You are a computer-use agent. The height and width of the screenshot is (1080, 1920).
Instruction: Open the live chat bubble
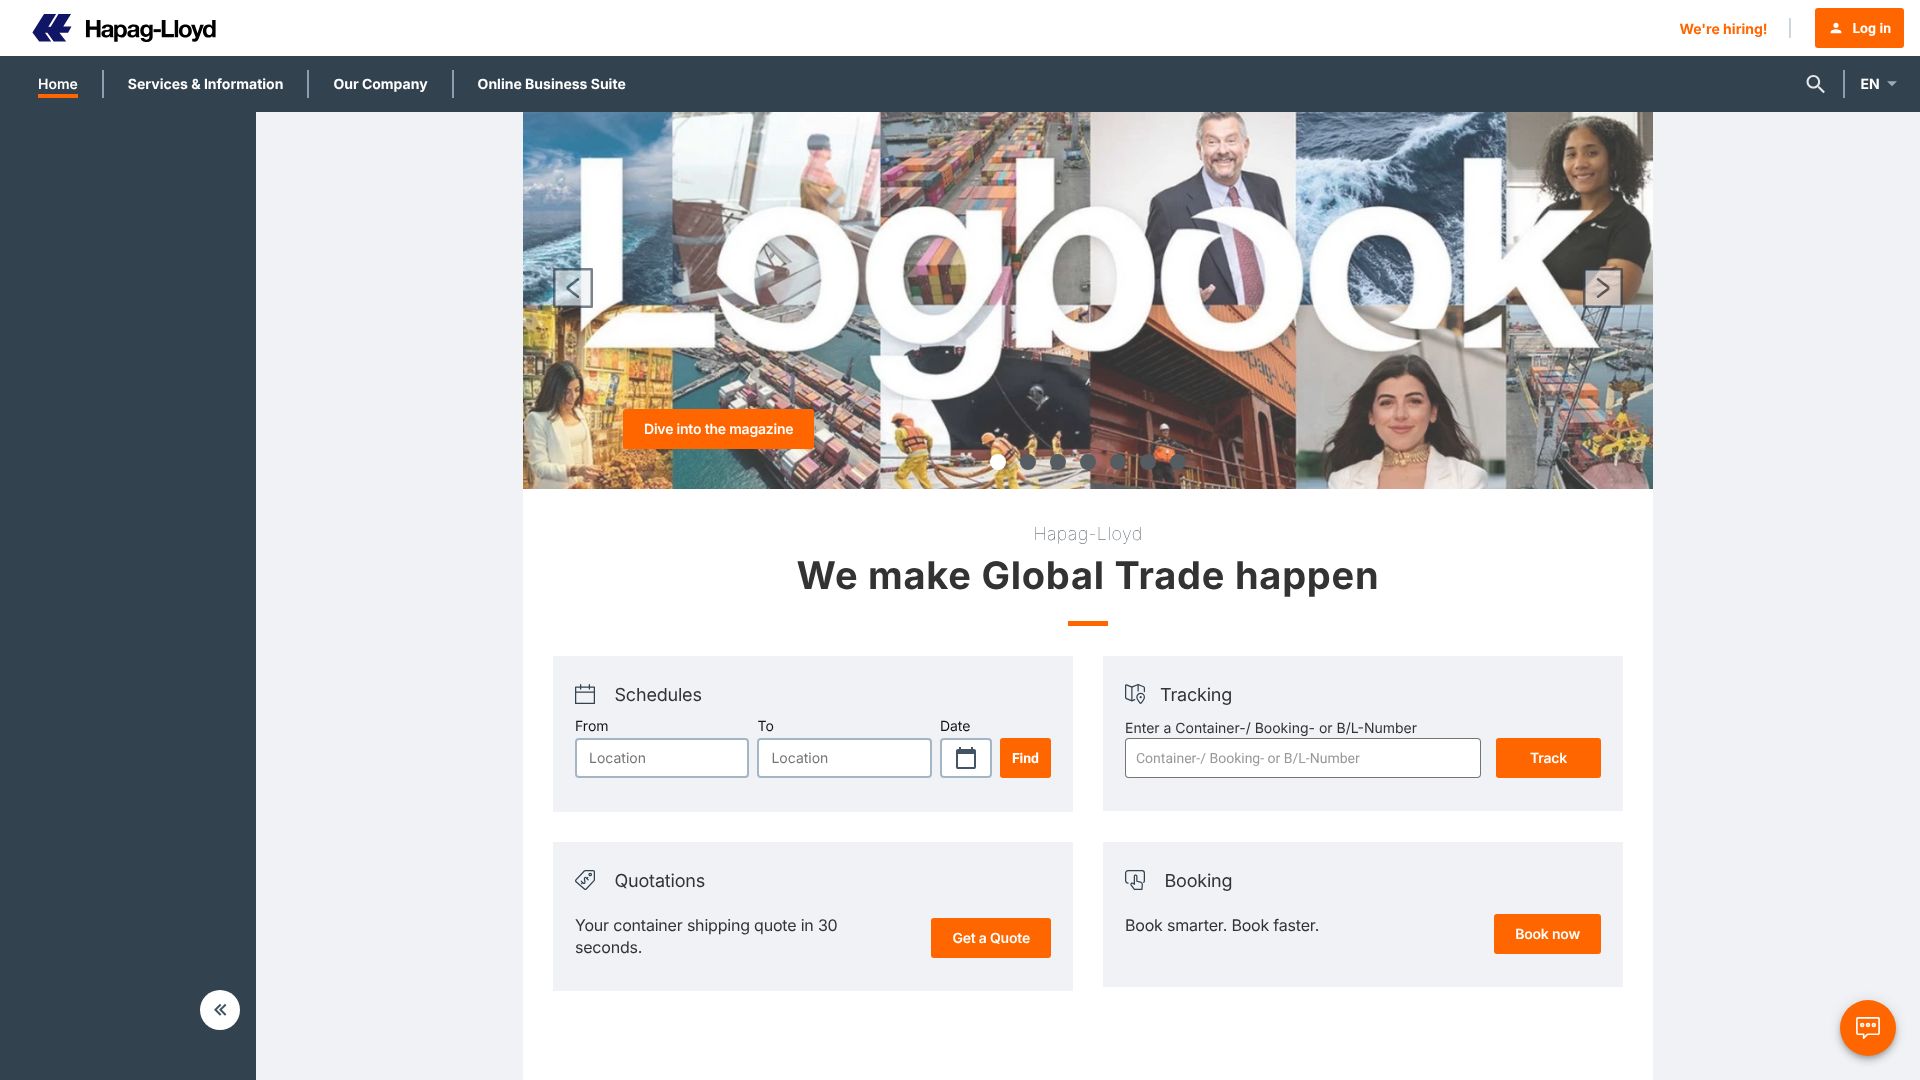[1867, 1027]
